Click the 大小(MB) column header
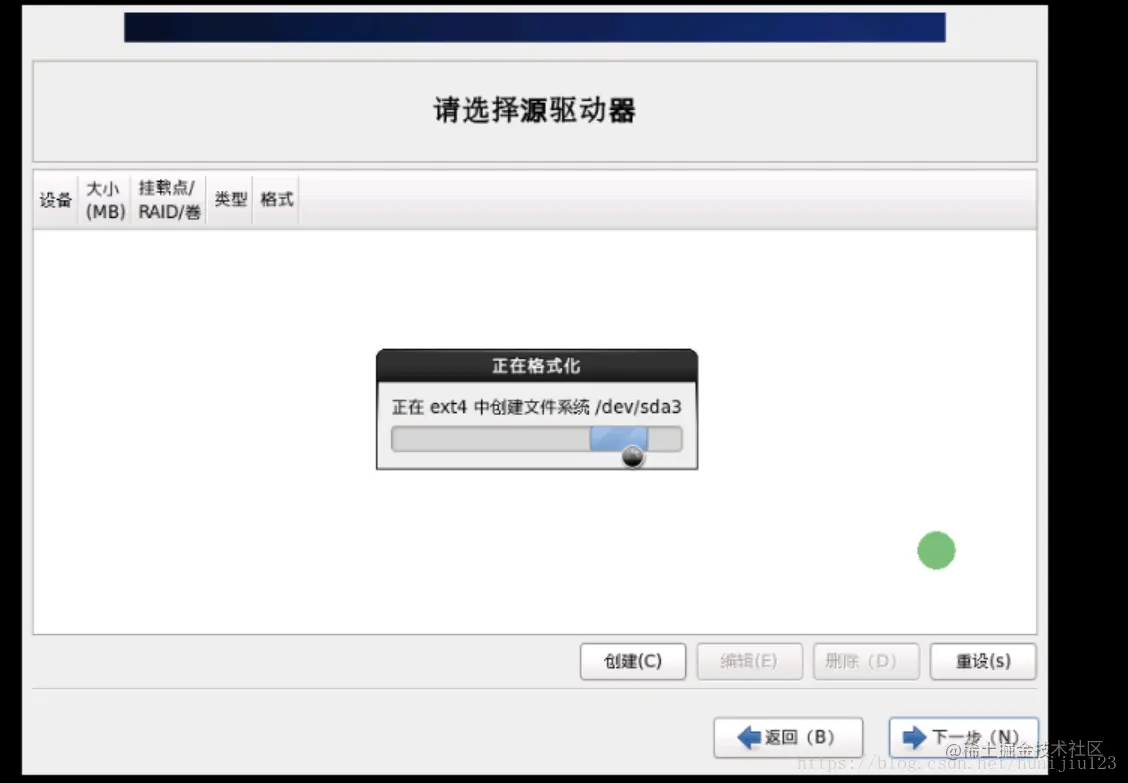The height and width of the screenshot is (783, 1128). (x=104, y=199)
